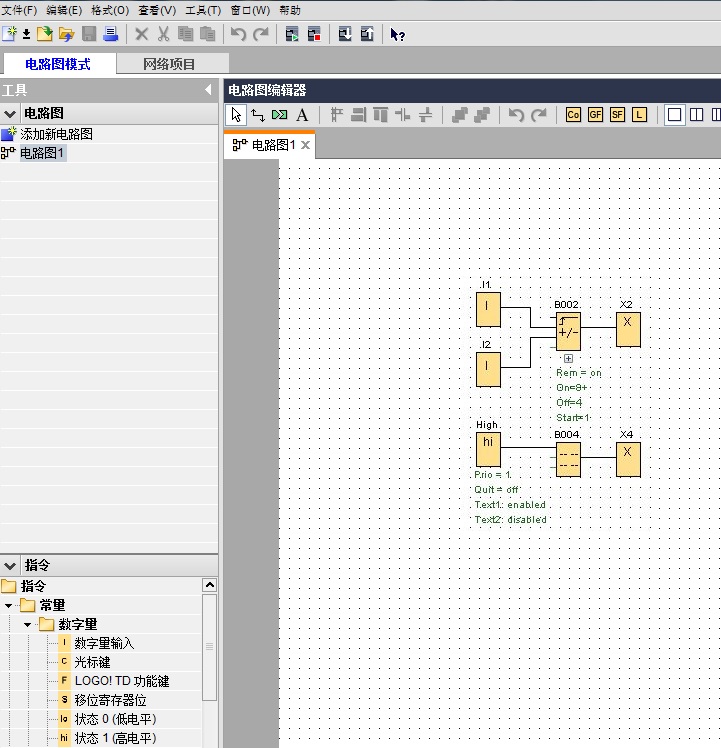Click the align top editor icon
Image resolution: width=721 pixels, height=748 pixels.
click(381, 115)
